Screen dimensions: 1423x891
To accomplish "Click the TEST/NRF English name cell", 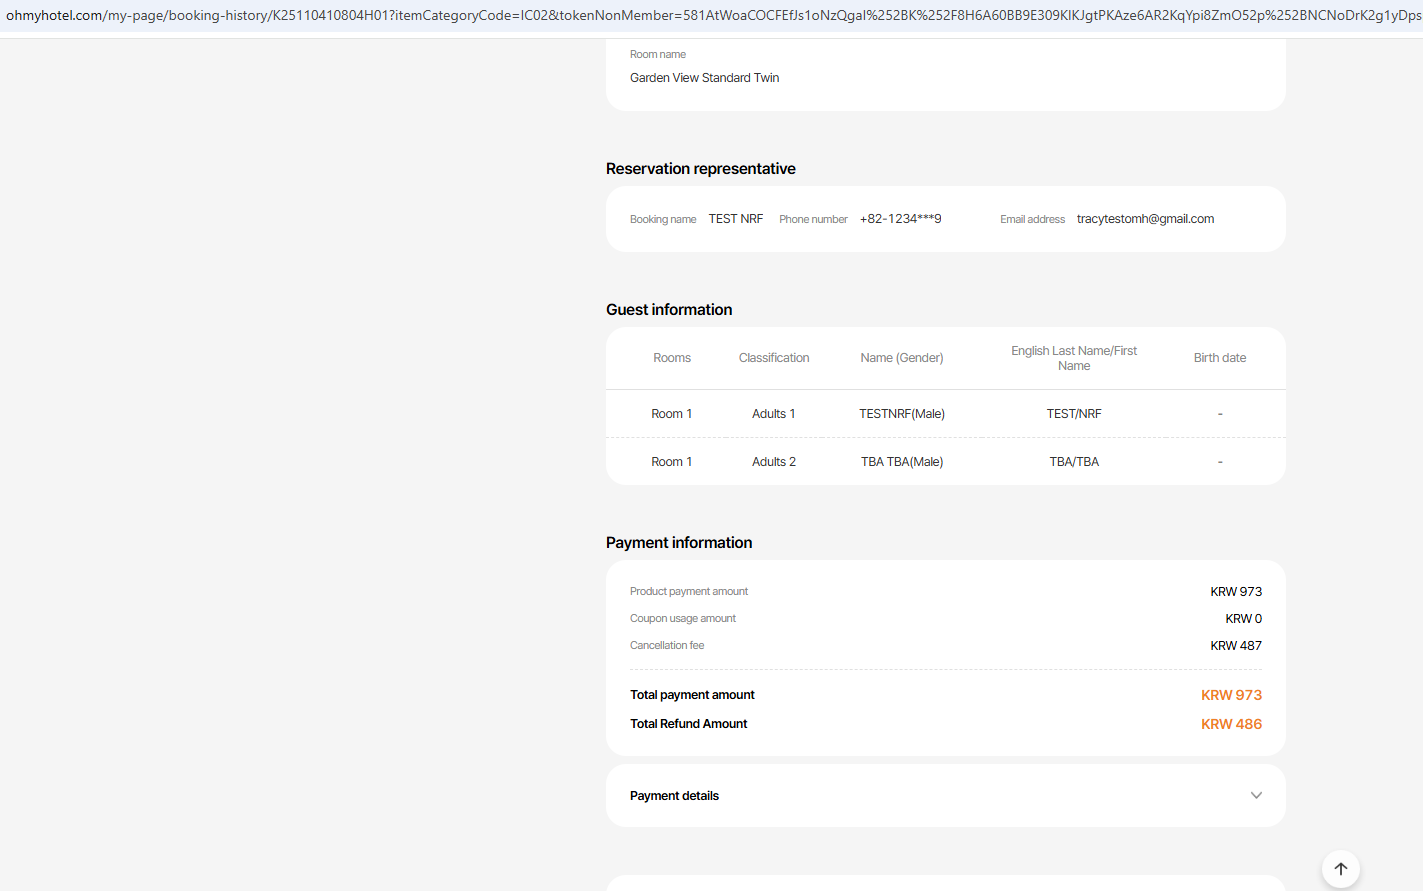I will [1074, 414].
